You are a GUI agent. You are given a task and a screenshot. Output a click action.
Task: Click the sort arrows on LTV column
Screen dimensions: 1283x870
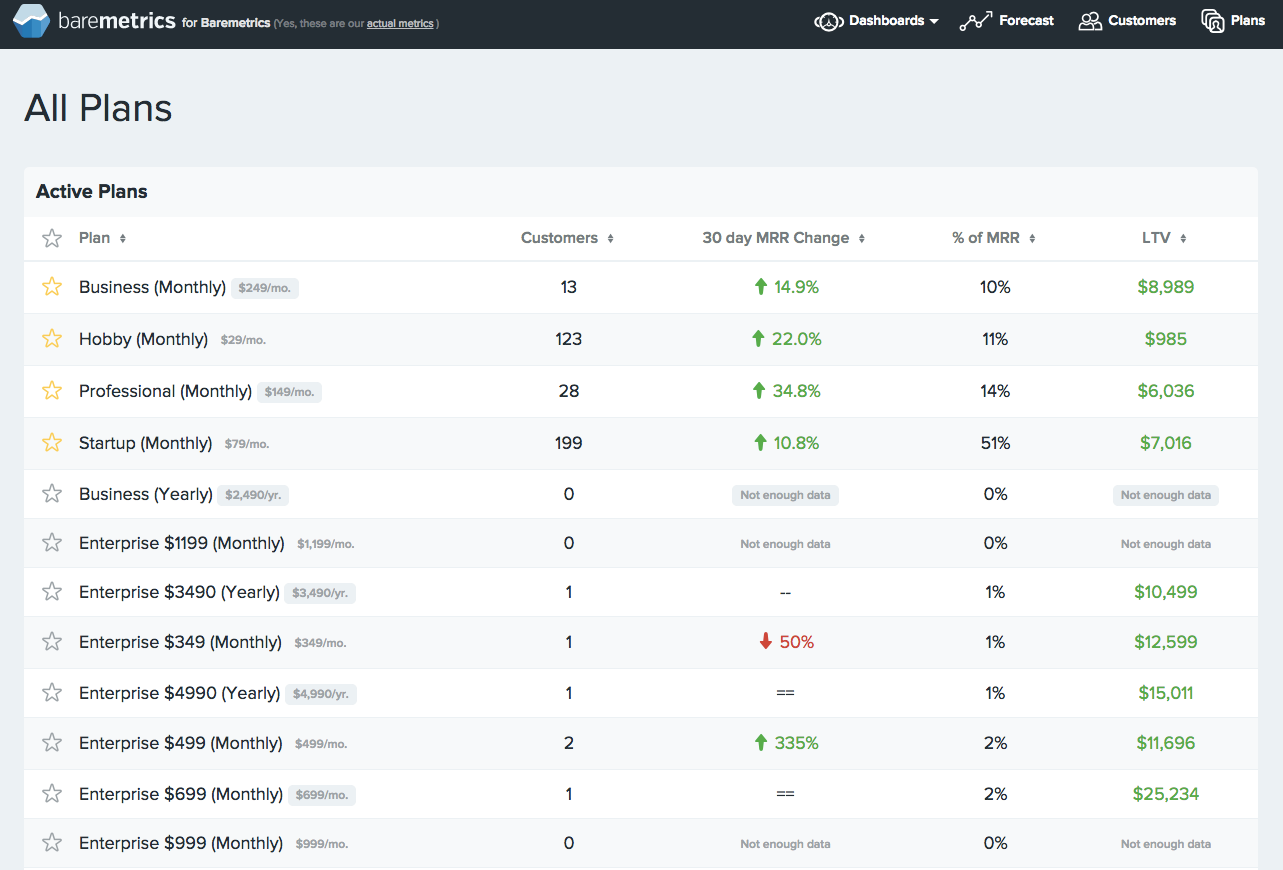pos(1181,238)
